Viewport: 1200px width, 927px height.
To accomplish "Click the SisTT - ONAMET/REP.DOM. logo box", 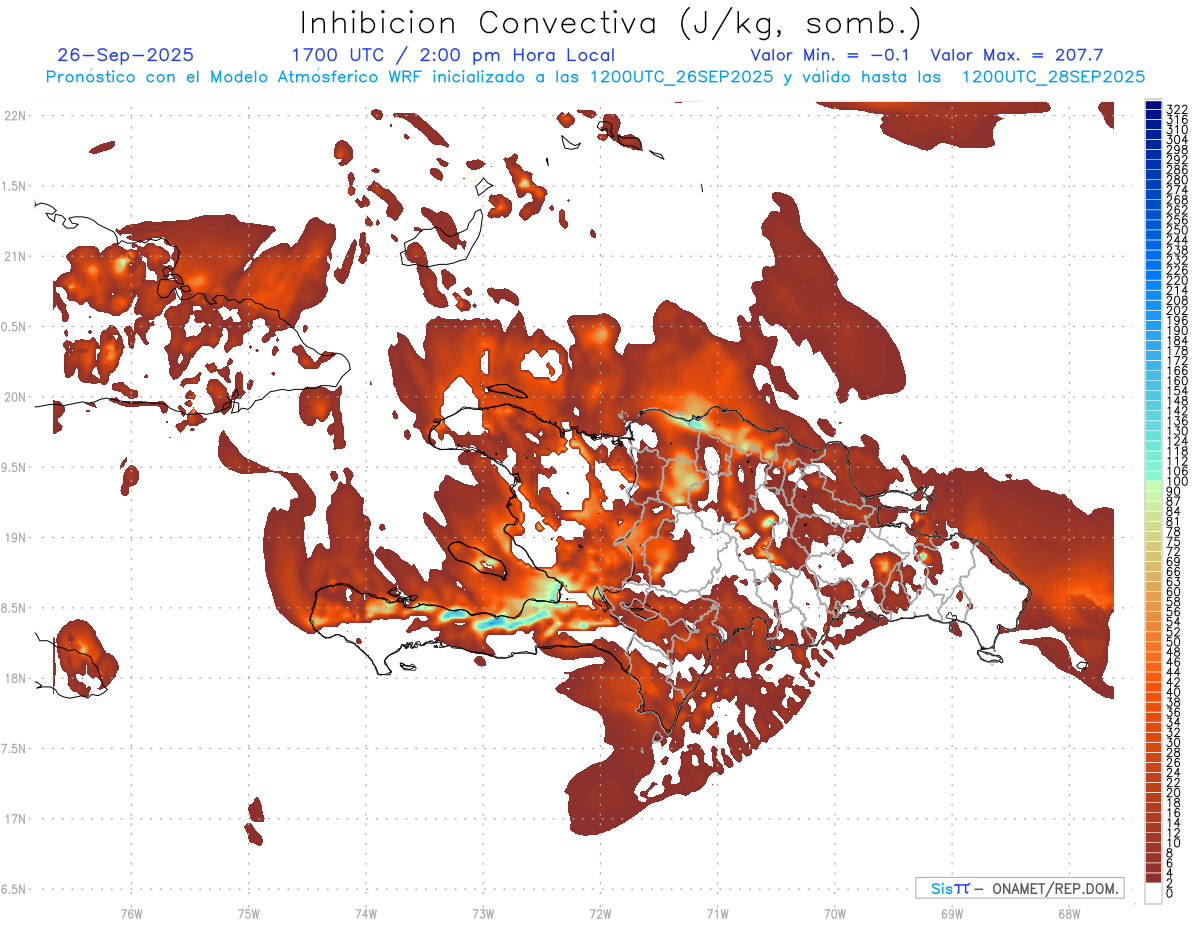I will 1020,888.
